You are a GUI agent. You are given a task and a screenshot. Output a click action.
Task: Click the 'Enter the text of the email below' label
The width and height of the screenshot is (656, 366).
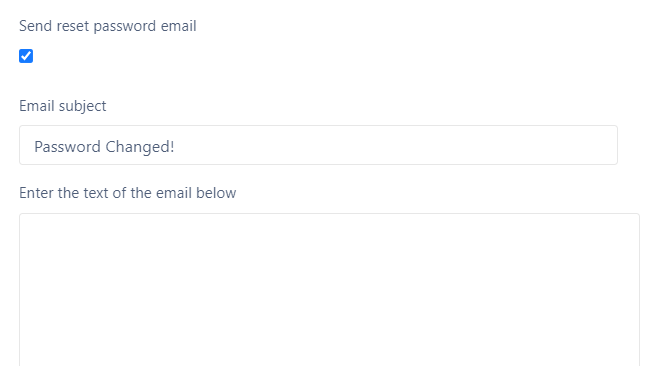pyautogui.click(x=128, y=193)
